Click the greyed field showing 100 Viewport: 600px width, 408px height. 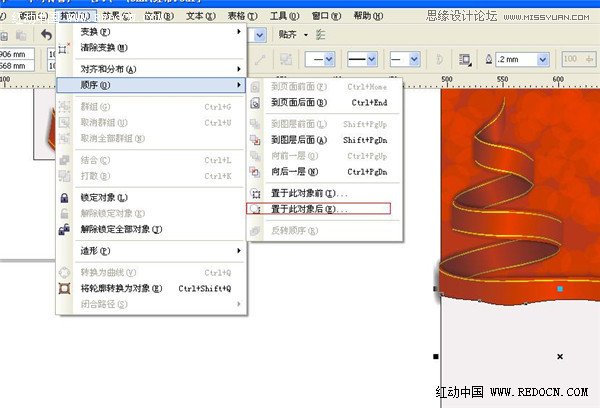[x=579, y=59]
